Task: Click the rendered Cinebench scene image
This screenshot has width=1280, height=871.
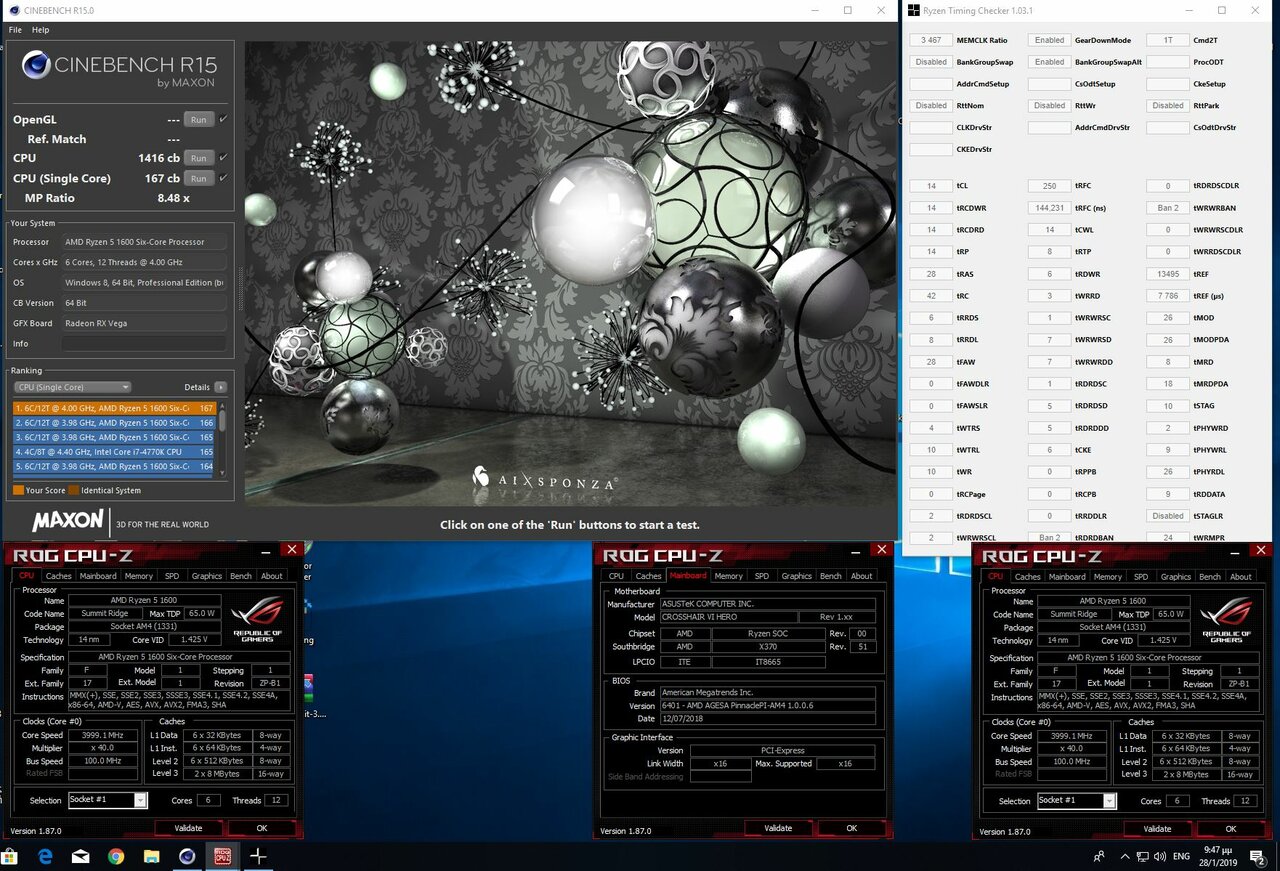Action: (570, 272)
